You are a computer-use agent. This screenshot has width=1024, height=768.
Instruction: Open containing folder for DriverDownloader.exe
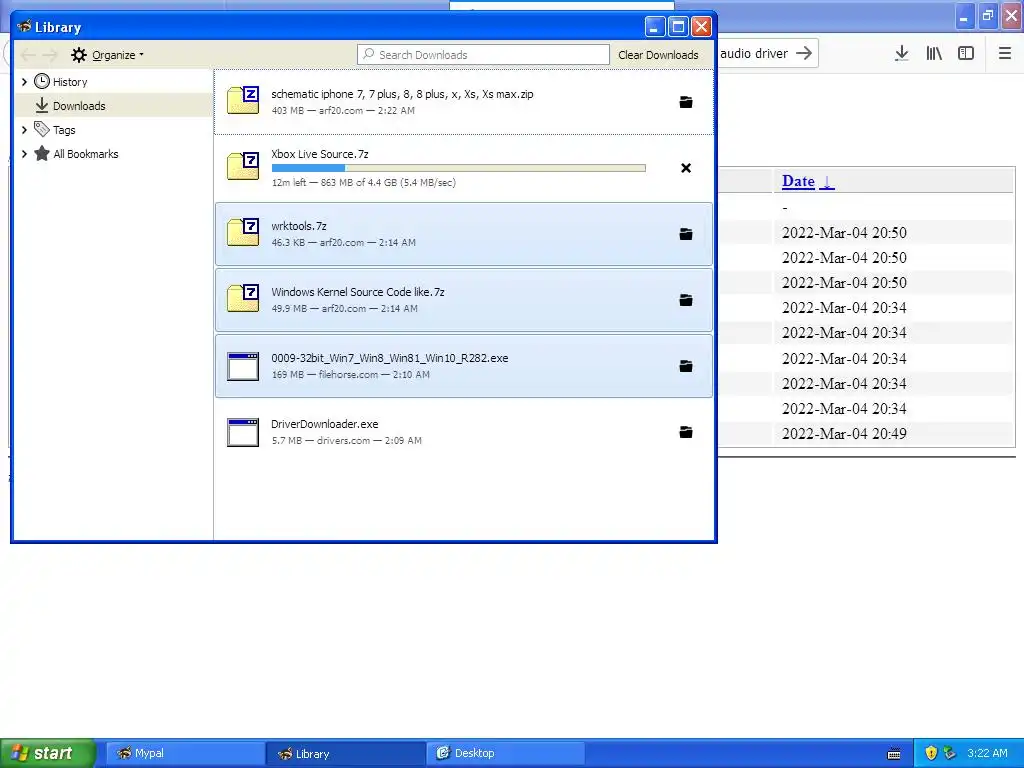(x=686, y=432)
